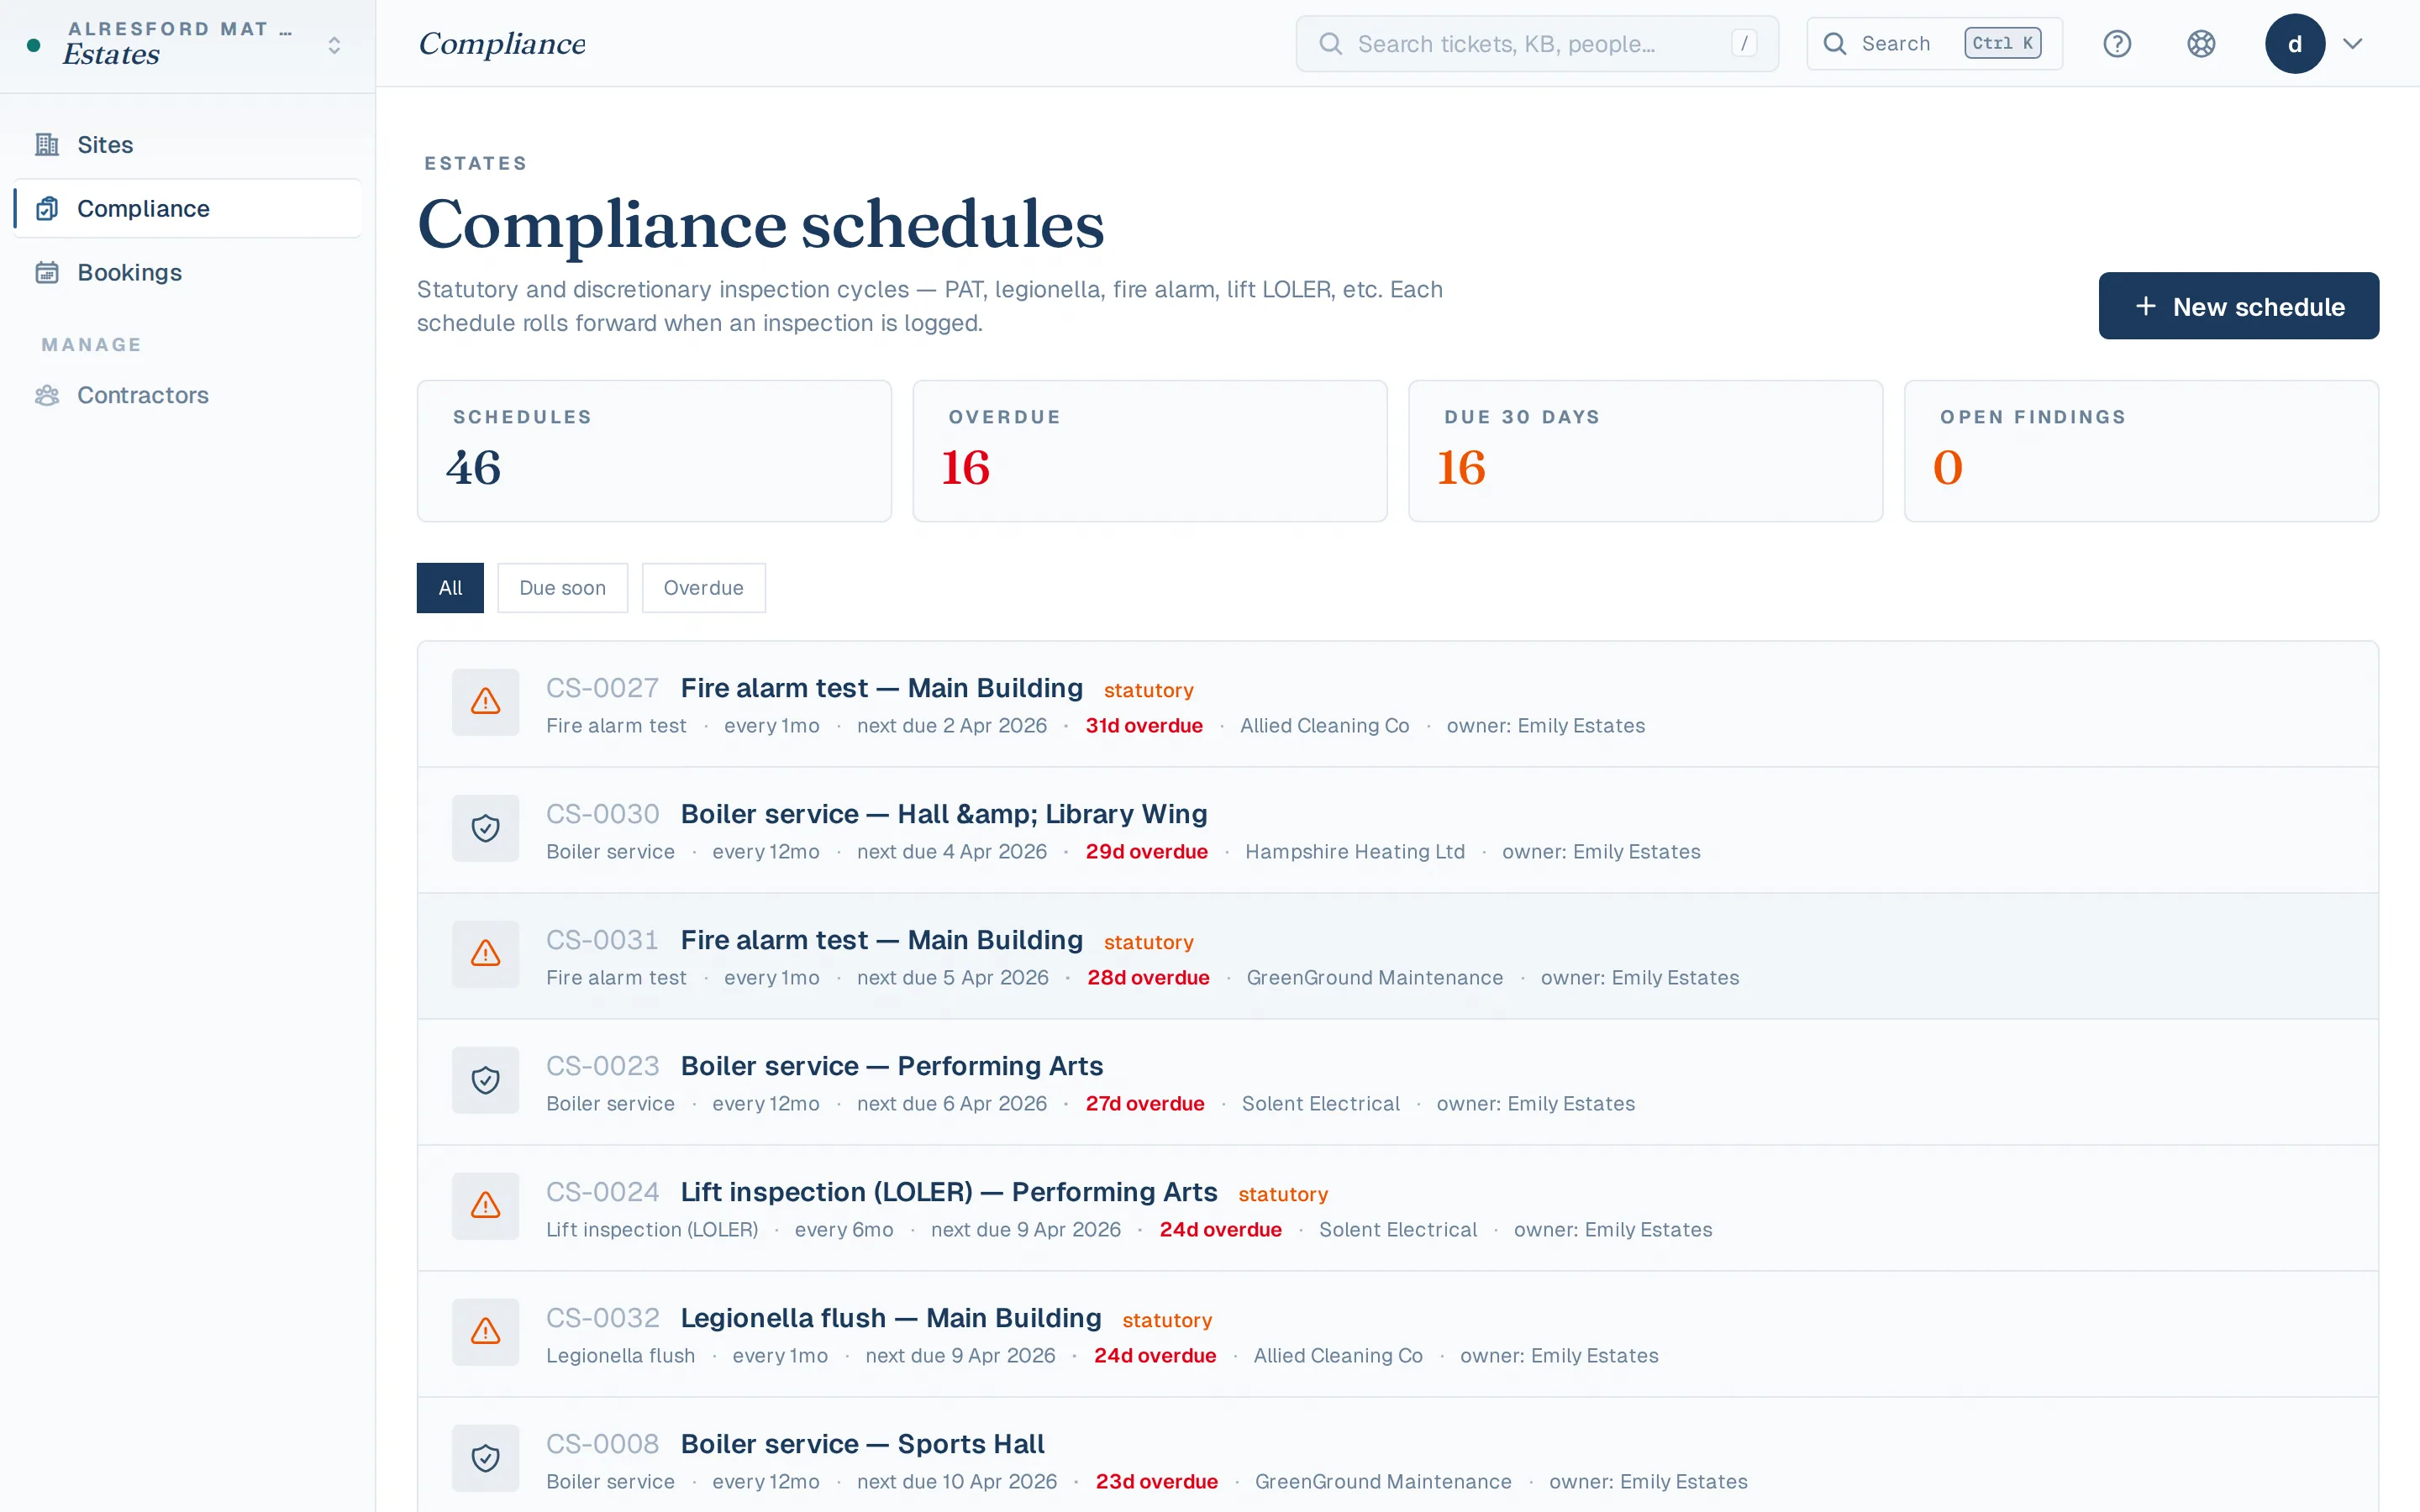This screenshot has height=1512, width=2420.
Task: Open the Ctrl K Search button
Action: click(1934, 44)
